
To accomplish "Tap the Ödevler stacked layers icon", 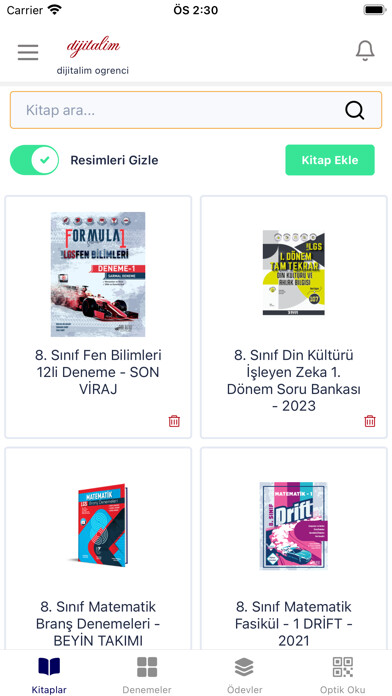I will [x=244, y=667].
